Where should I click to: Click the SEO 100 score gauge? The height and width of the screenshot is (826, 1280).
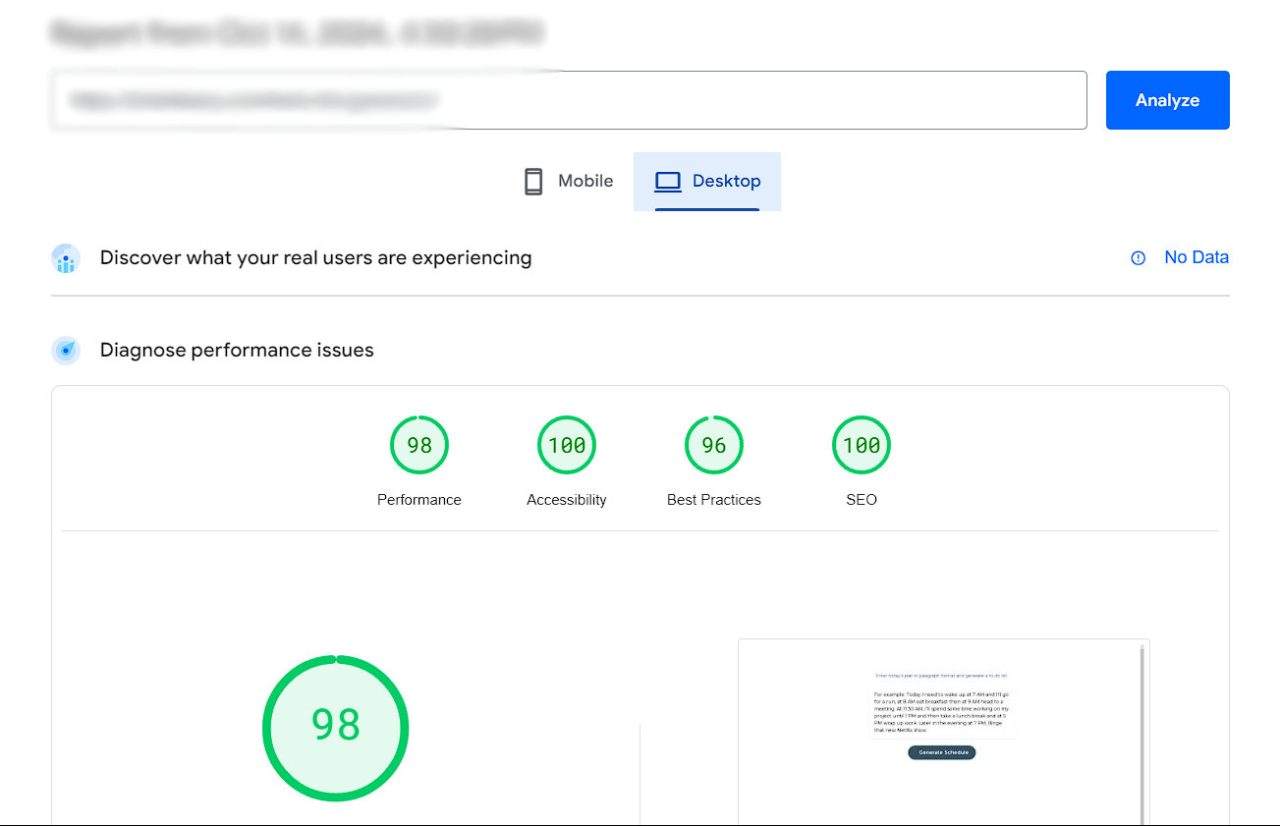point(861,445)
